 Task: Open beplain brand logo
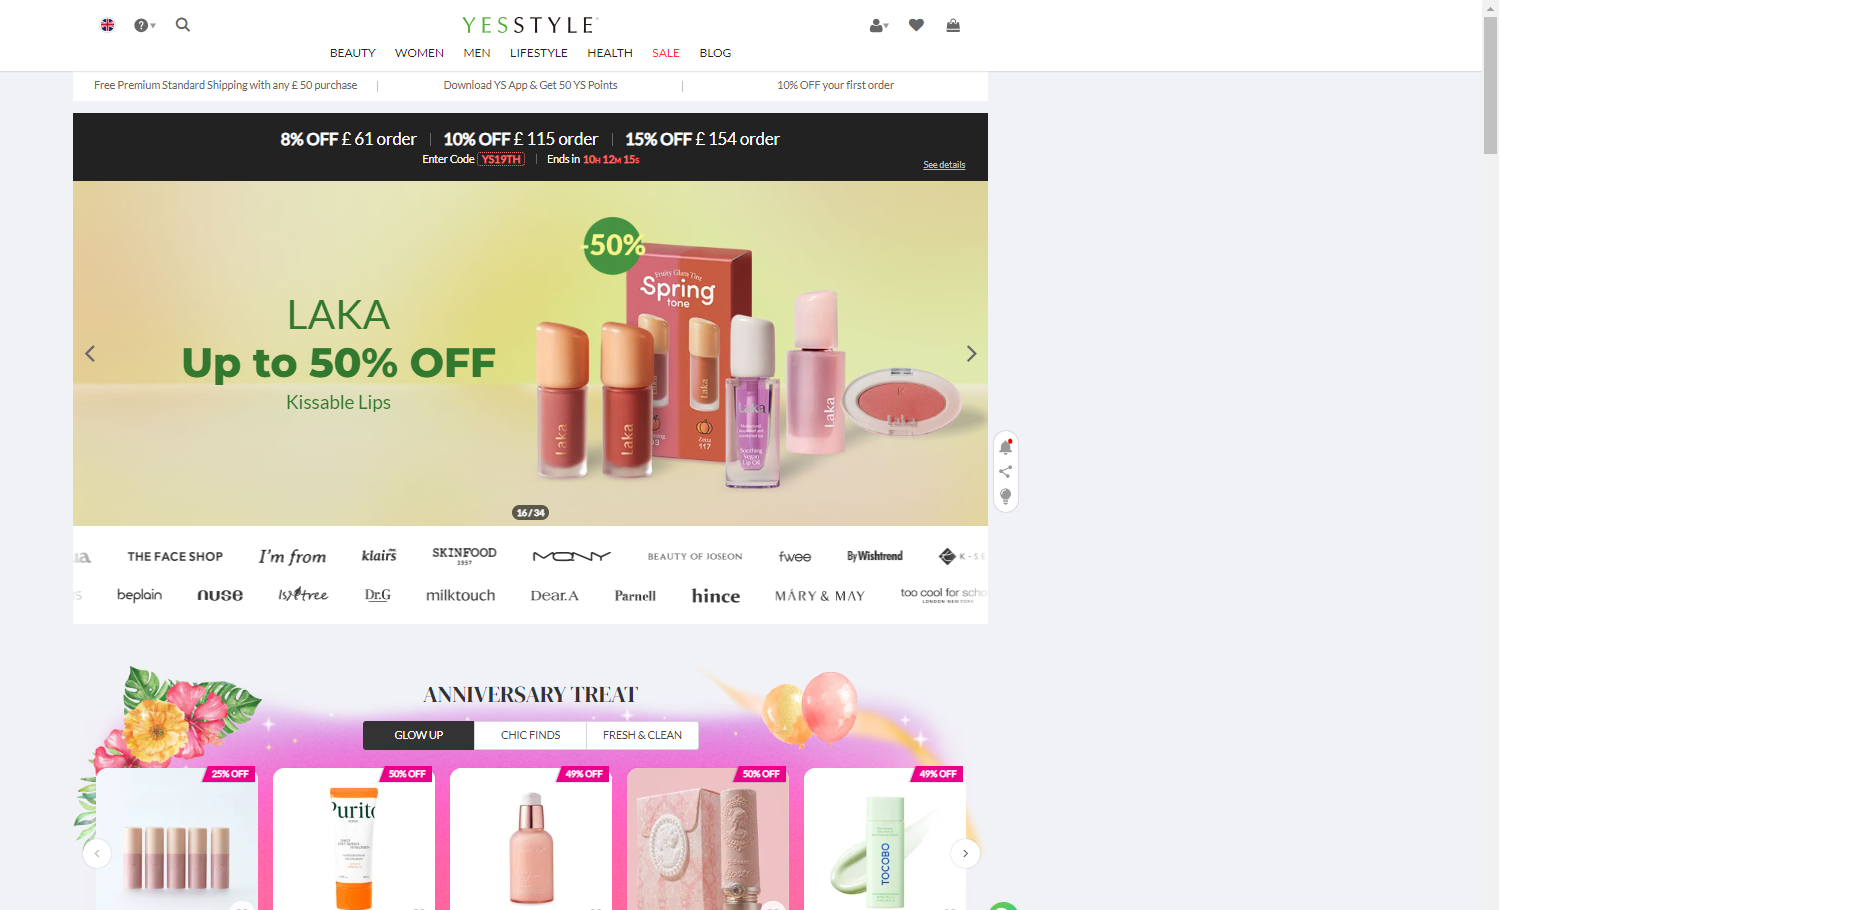pos(139,595)
